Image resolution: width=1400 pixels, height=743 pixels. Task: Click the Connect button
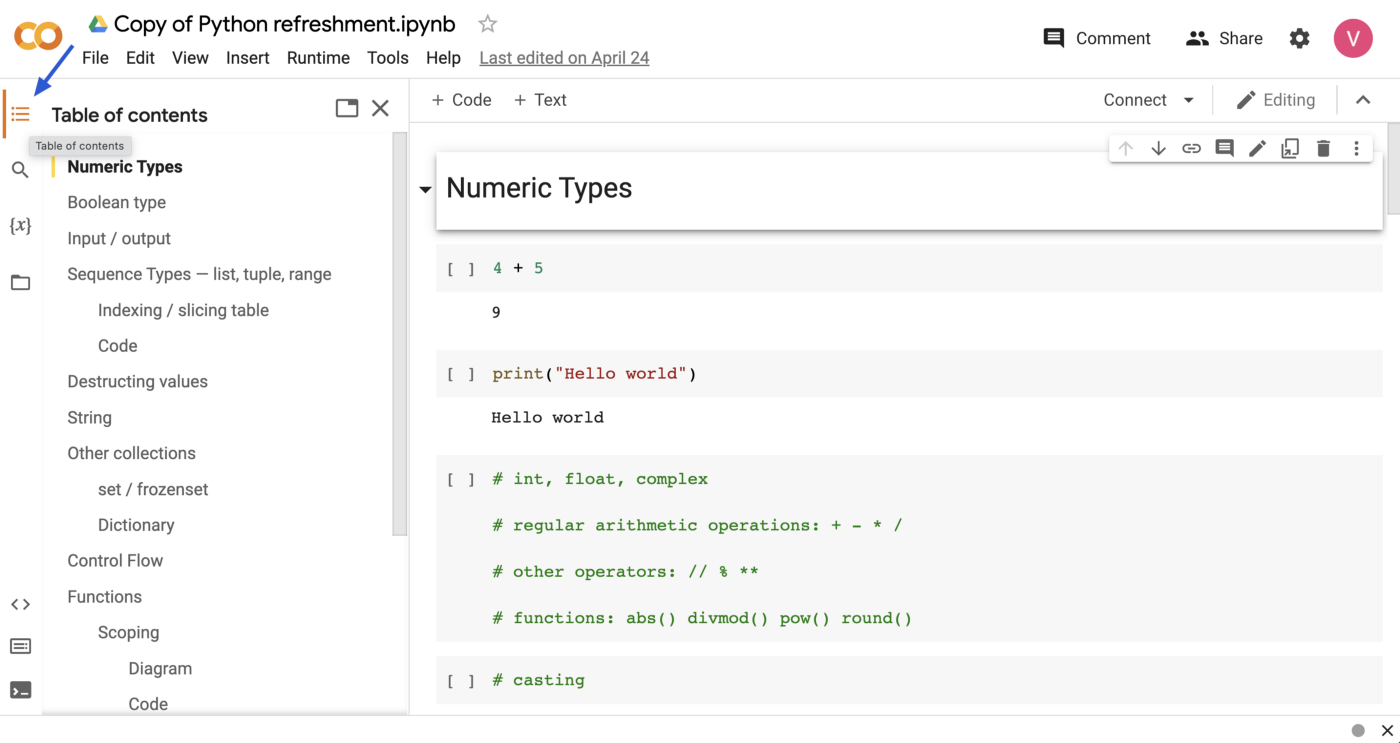click(x=1135, y=100)
